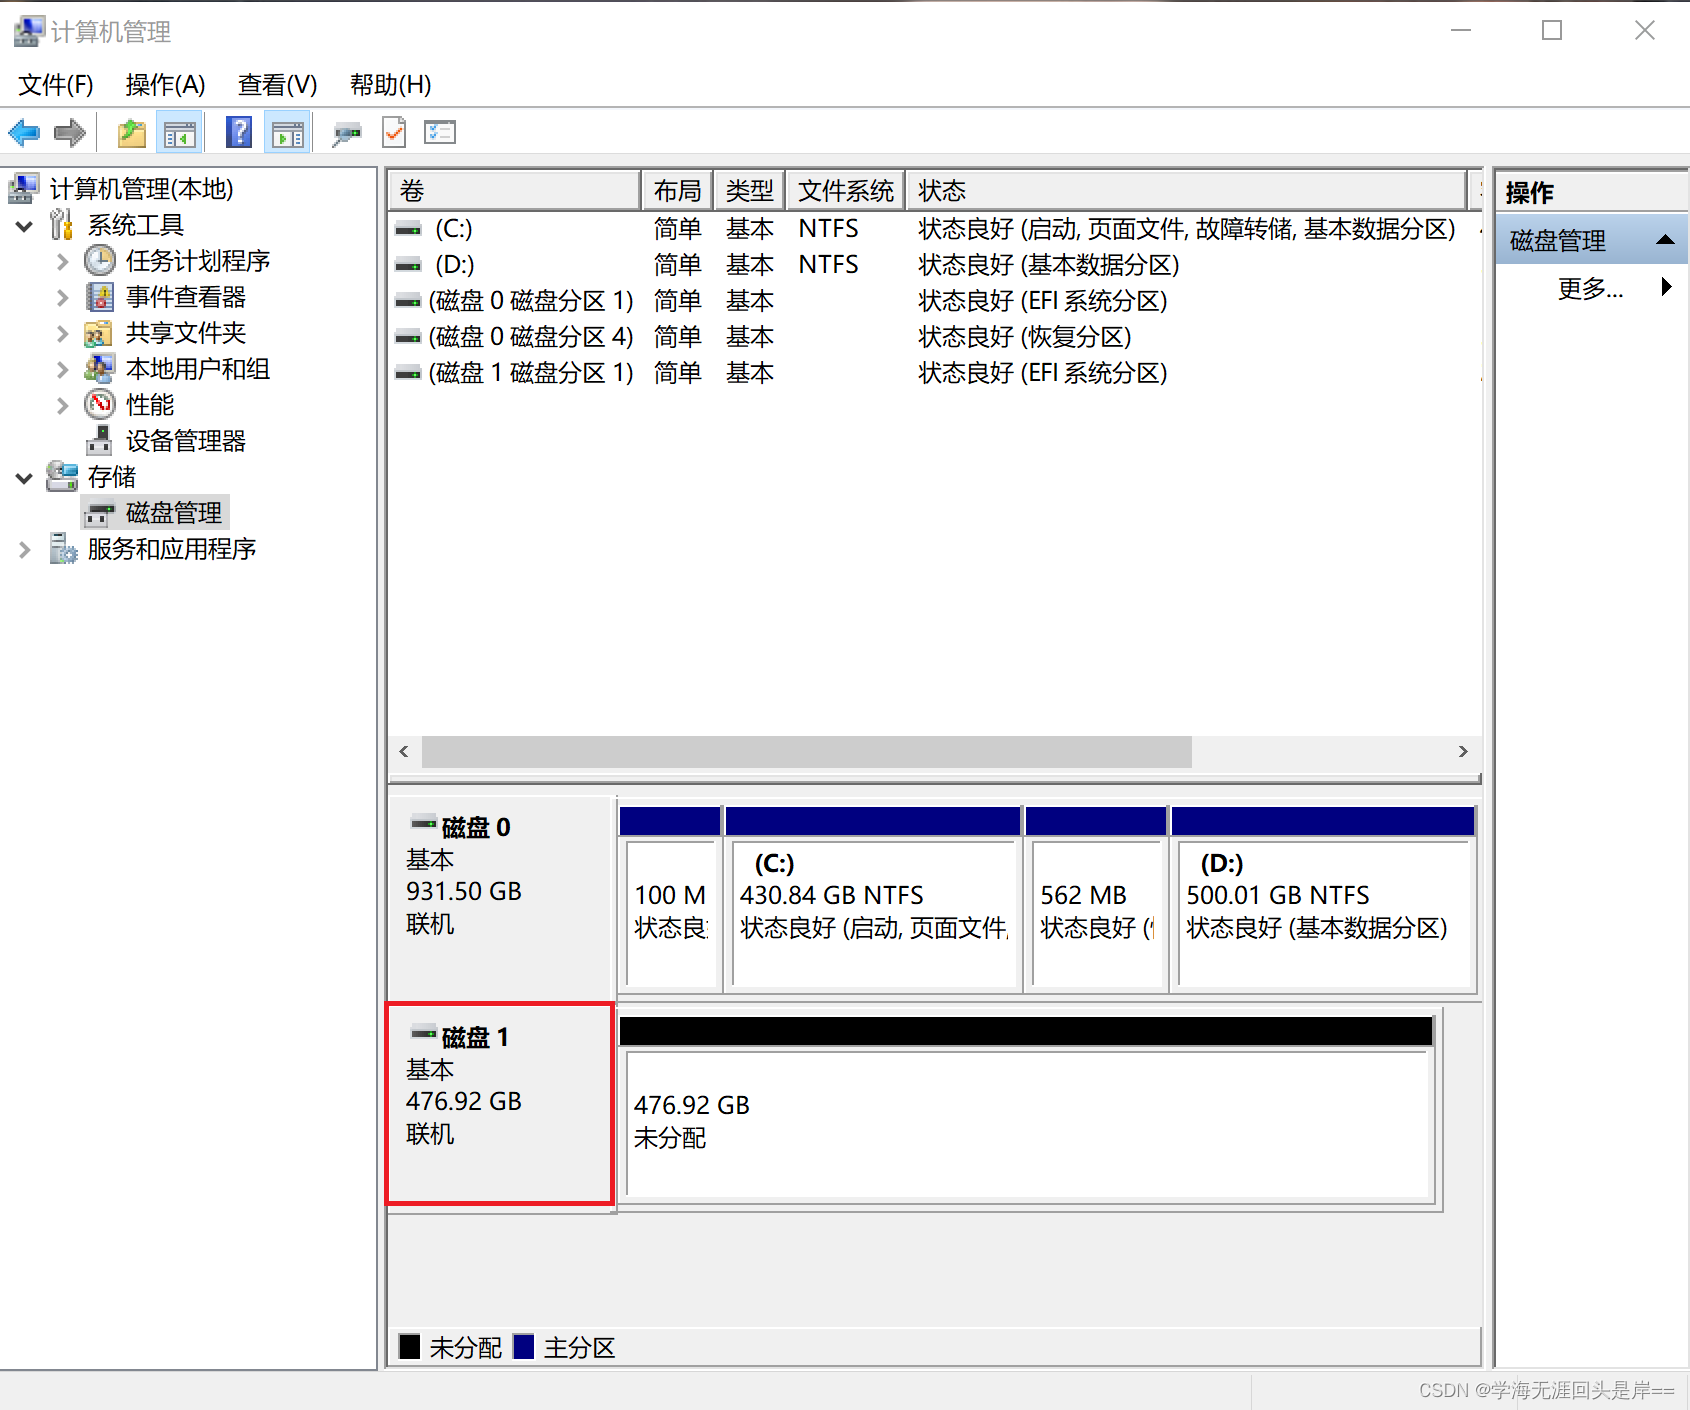This screenshot has height=1410, width=1690.
Task: Sort by the 卷 column header
Action: [515, 190]
